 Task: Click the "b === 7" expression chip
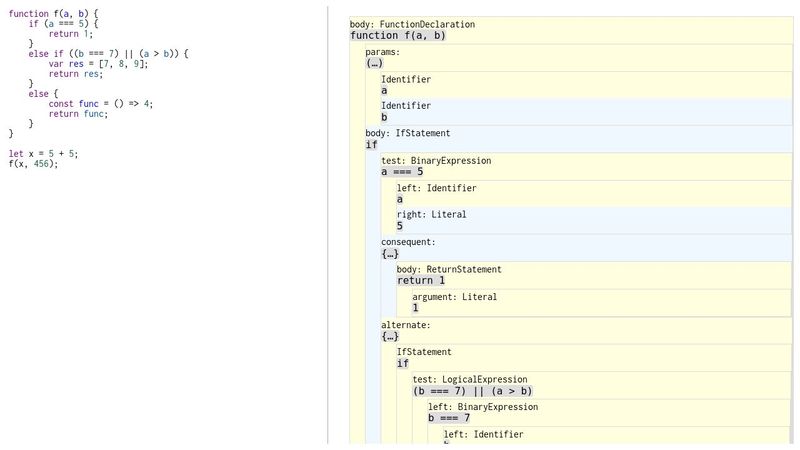pos(449,418)
